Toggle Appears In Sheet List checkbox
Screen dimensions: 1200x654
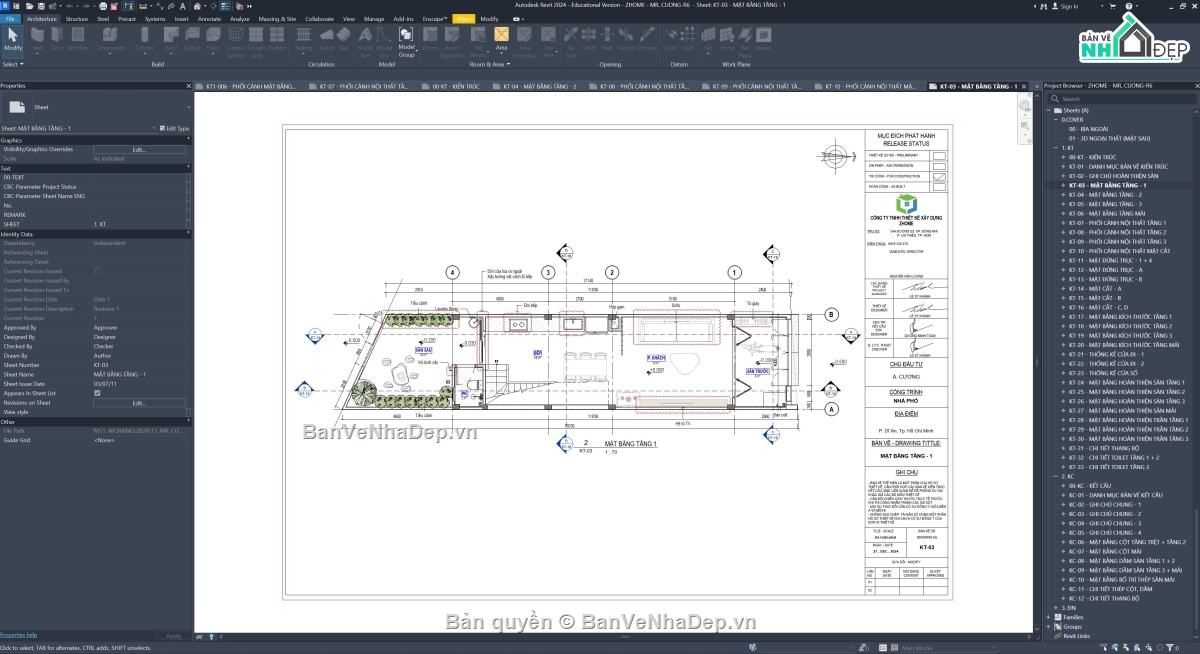coord(97,393)
